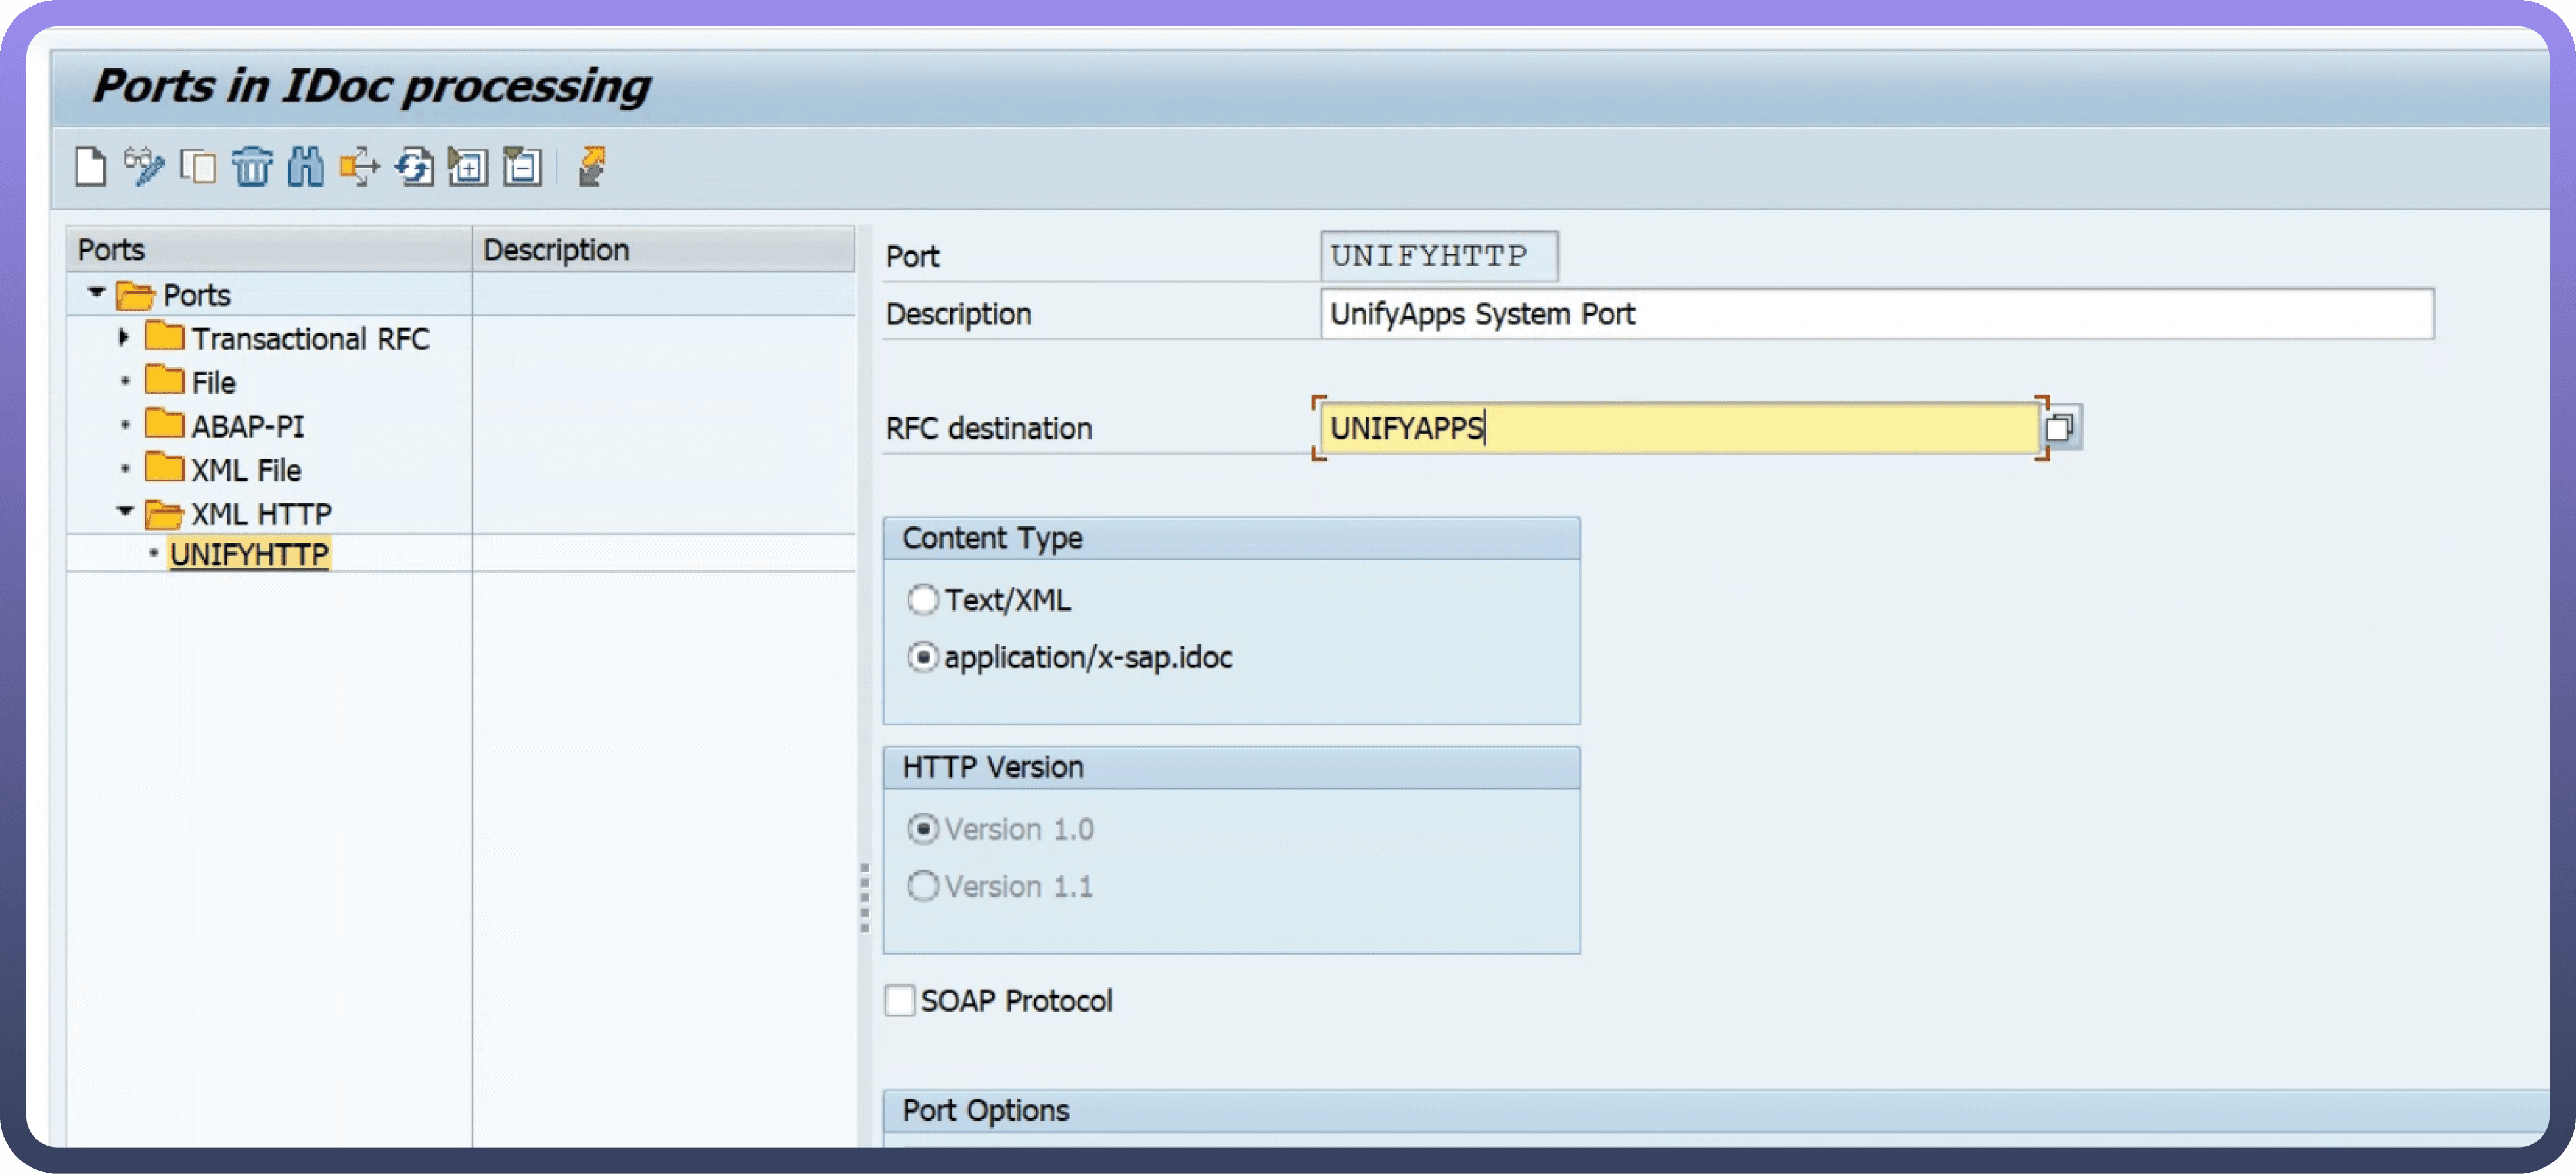
Task: Select the ABAP-PI folder node
Action: 247,426
